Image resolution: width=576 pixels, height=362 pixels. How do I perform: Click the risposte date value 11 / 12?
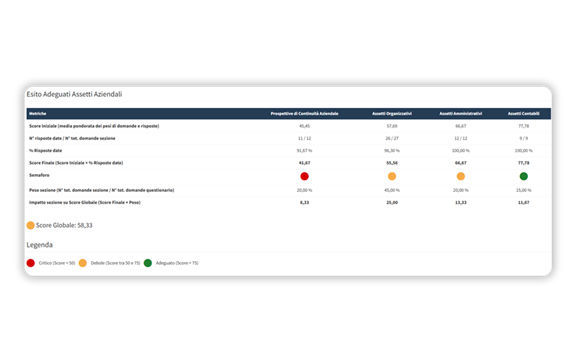click(x=305, y=138)
